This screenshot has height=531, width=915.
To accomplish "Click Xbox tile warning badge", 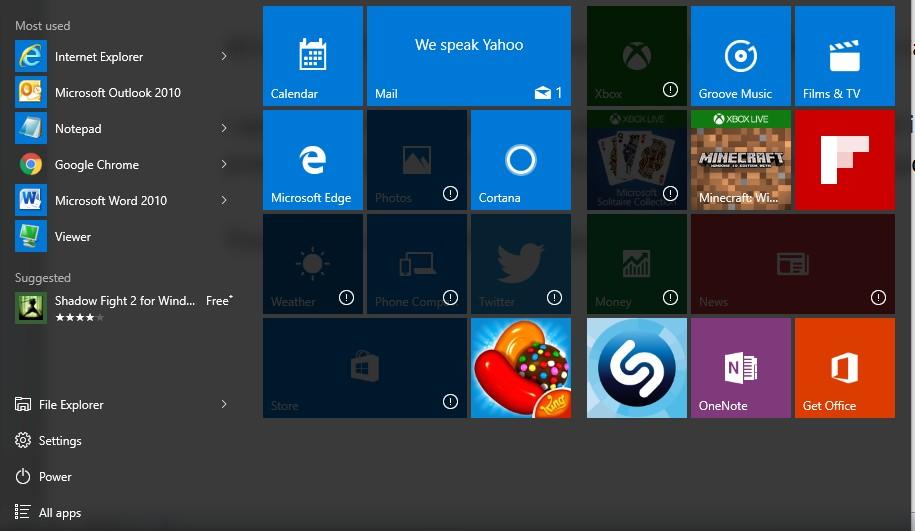I will pos(670,89).
